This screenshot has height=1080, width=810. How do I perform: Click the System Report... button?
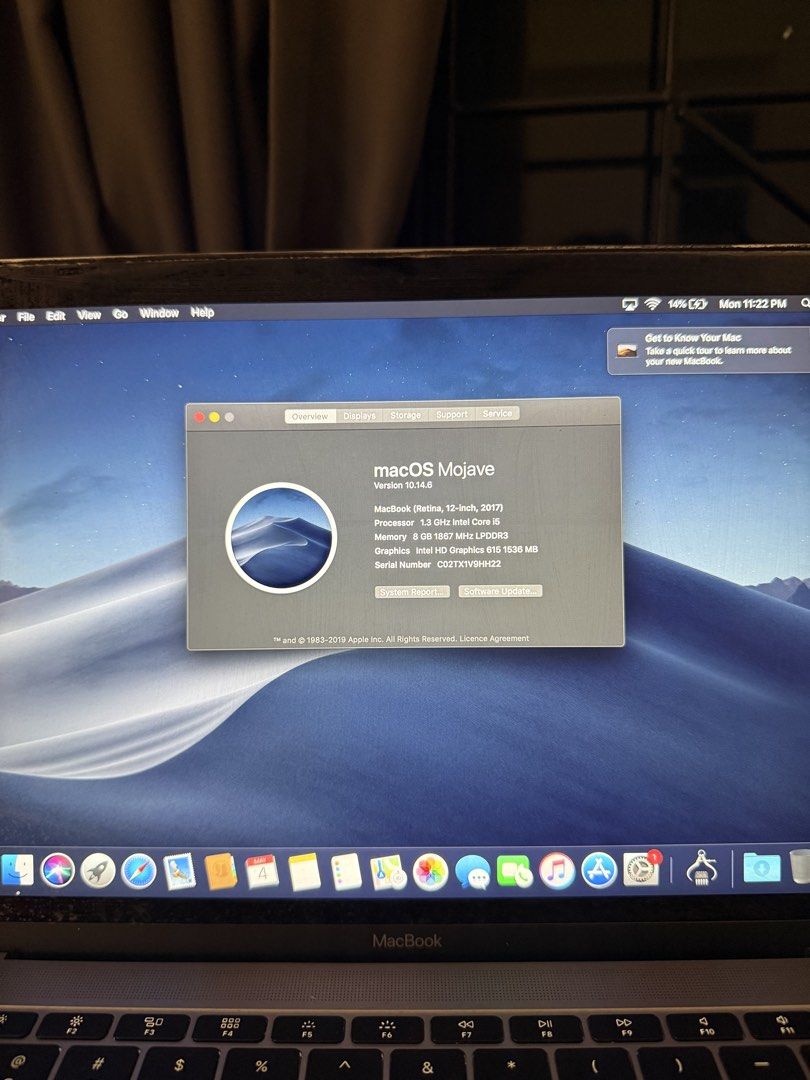(x=412, y=592)
